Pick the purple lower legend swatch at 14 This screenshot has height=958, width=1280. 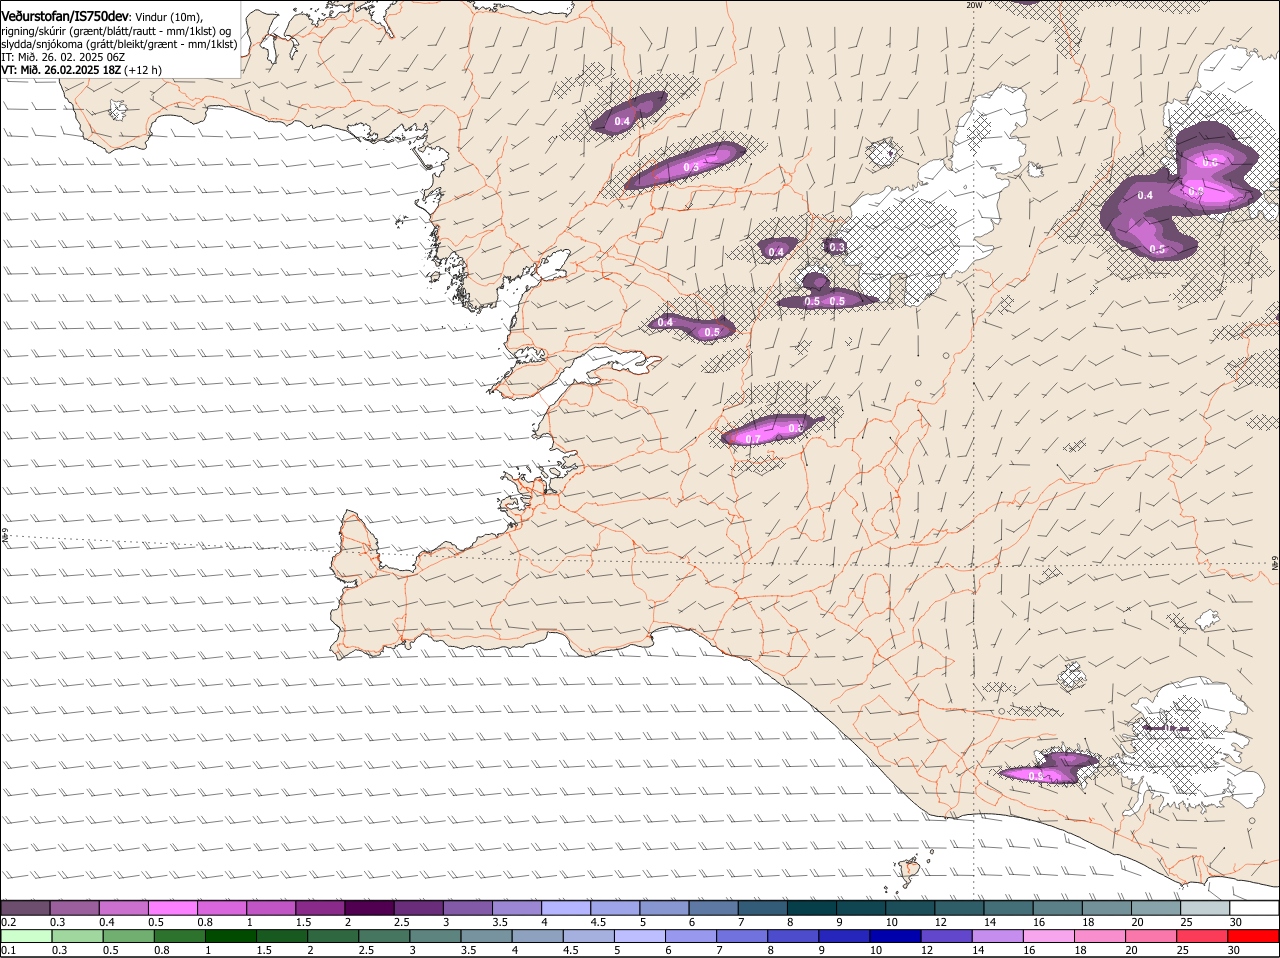(x=997, y=936)
